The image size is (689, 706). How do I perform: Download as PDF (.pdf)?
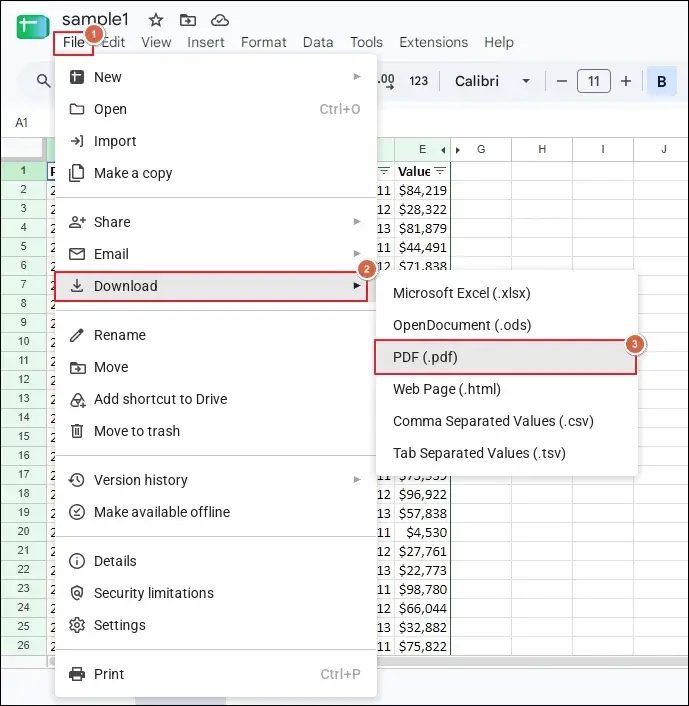click(x=505, y=357)
